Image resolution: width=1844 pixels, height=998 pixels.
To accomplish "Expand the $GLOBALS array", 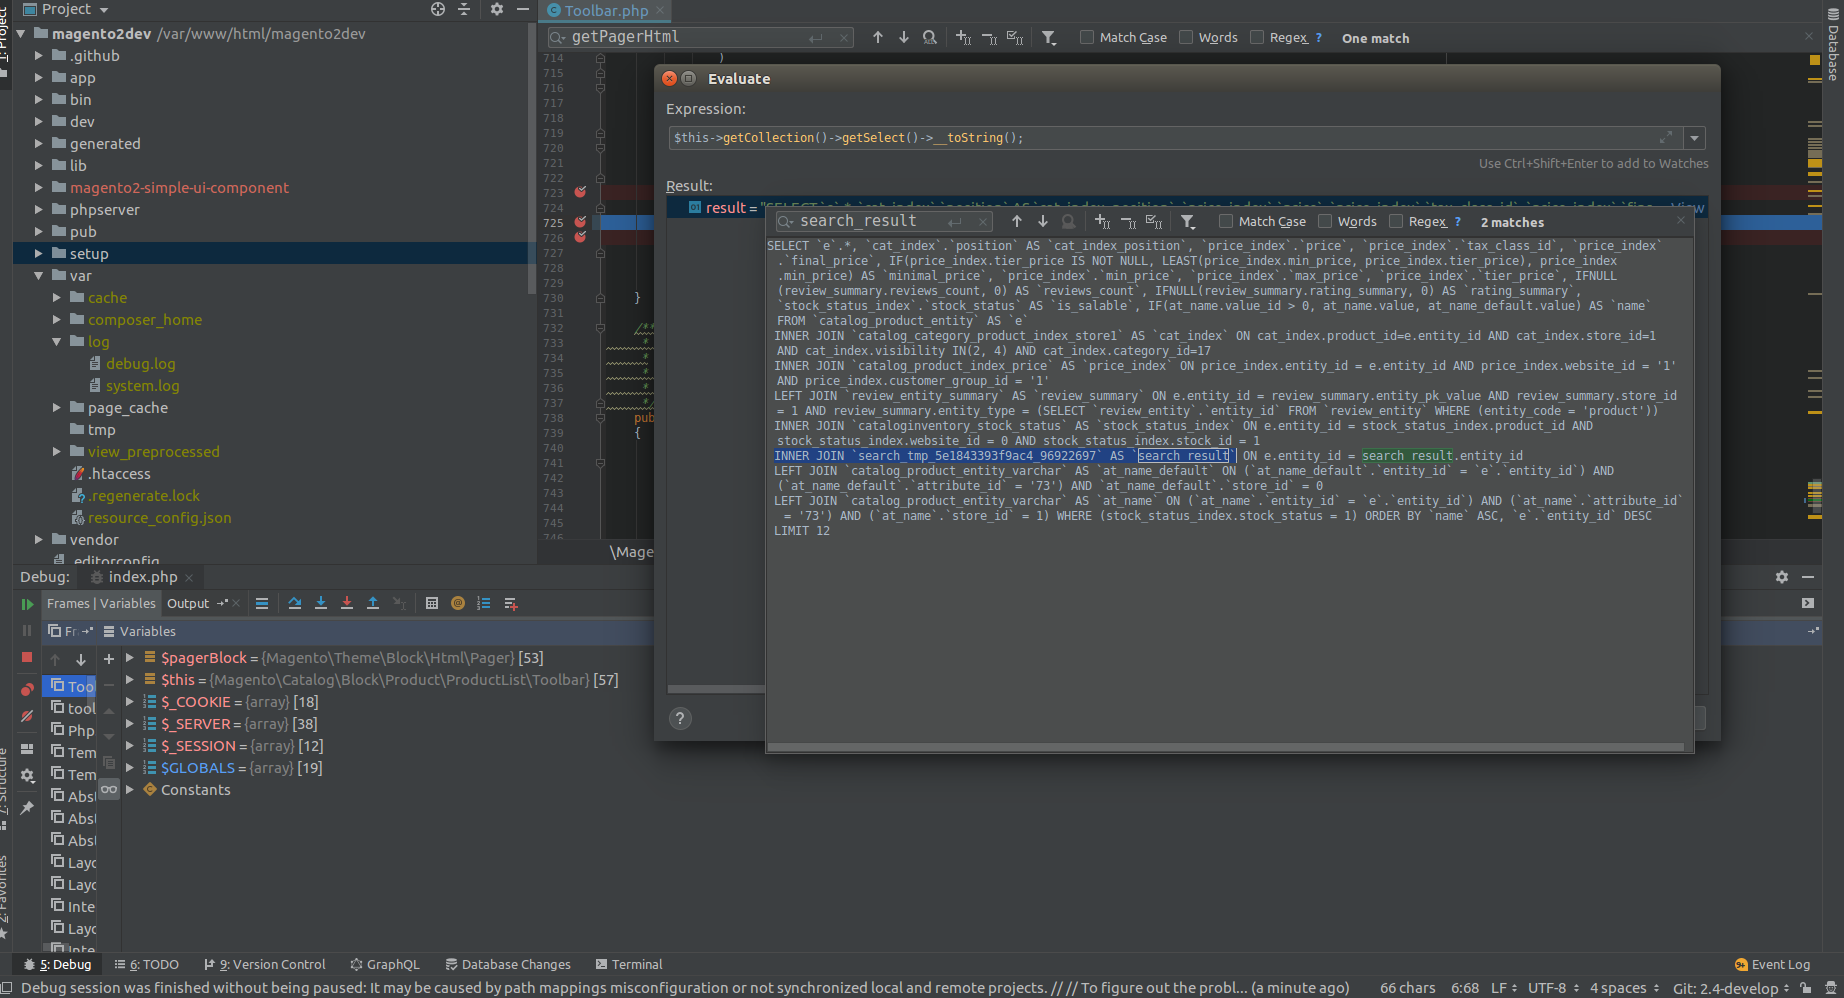I will click(130, 767).
